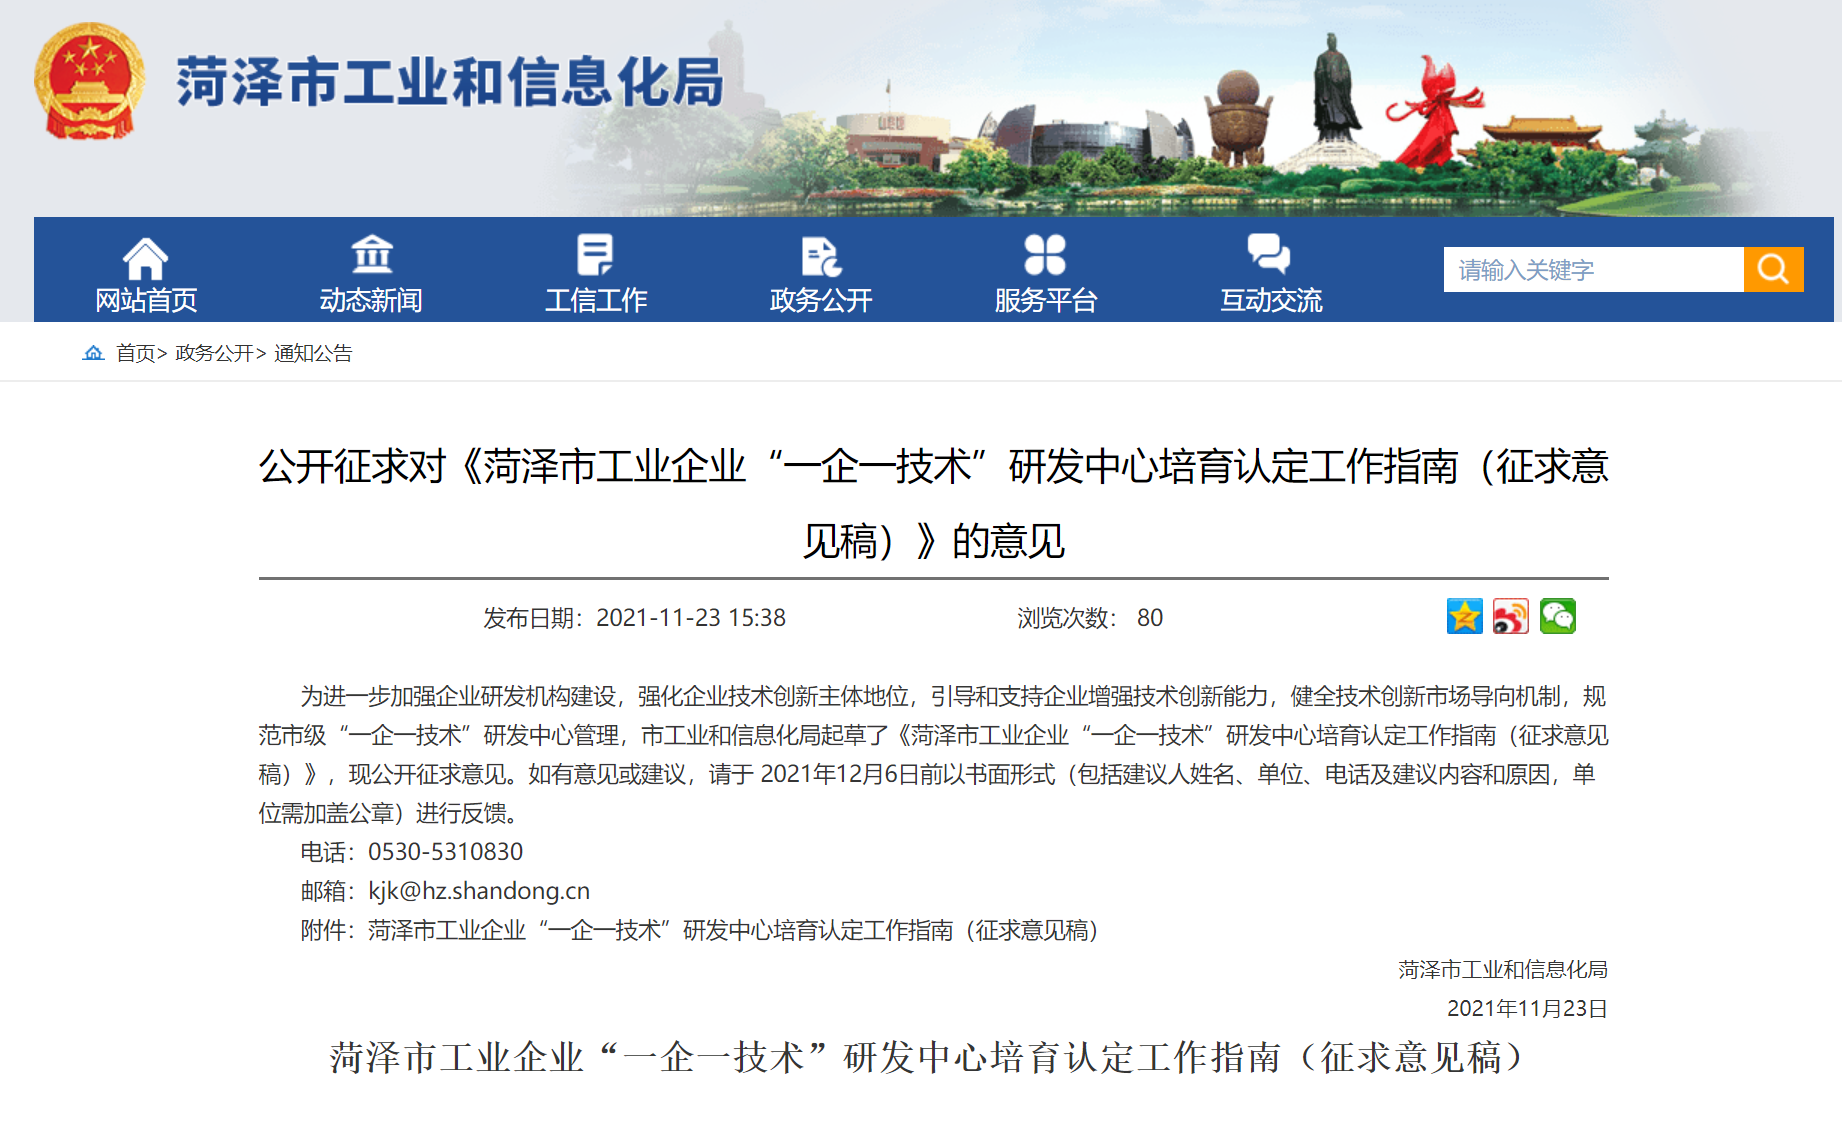Click the national emblem logo
The width and height of the screenshot is (1842, 1145).
click(89, 82)
